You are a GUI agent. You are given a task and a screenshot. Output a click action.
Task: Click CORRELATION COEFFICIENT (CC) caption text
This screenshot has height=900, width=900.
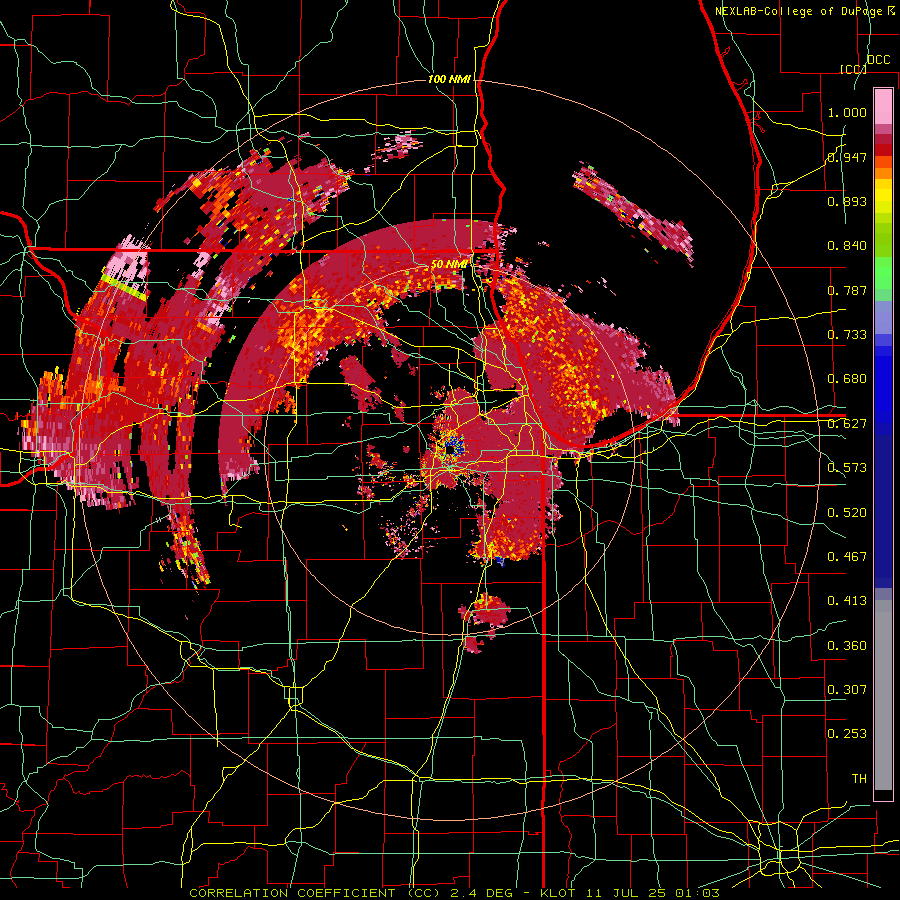pos(315,893)
